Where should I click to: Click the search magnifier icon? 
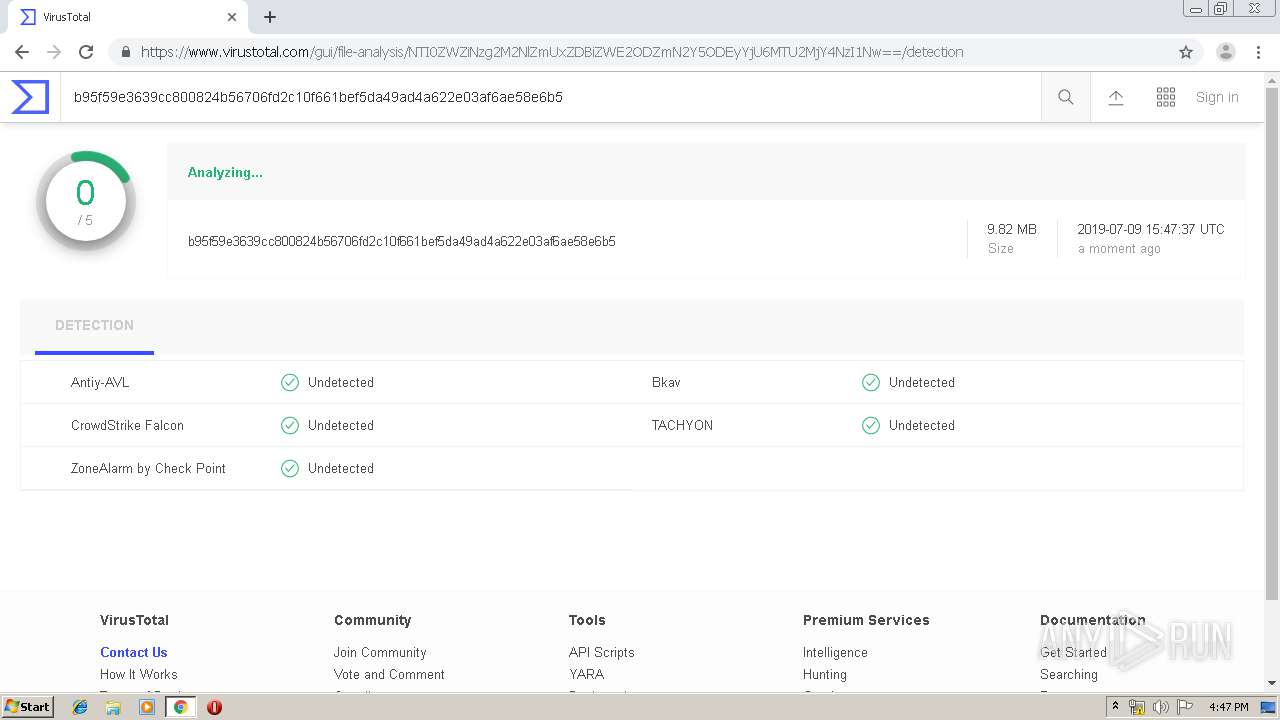pos(1066,97)
